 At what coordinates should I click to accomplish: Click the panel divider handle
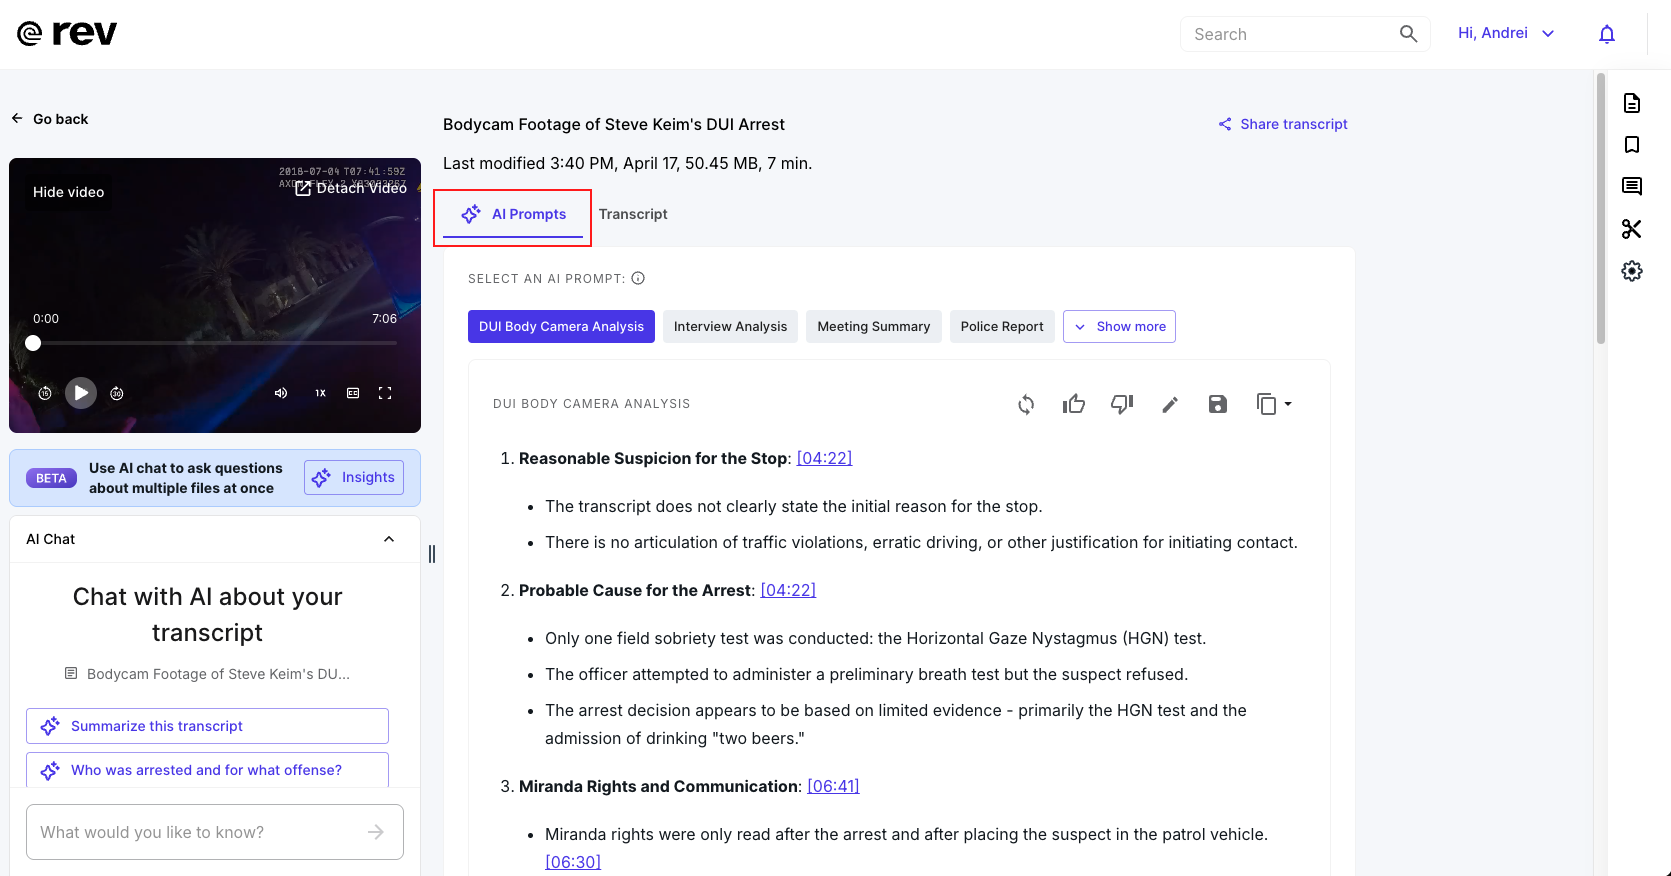[432, 554]
